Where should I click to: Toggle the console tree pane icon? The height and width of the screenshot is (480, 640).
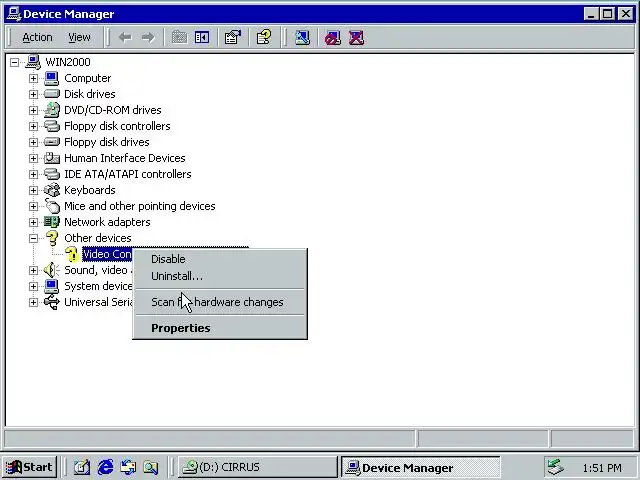click(x=202, y=38)
